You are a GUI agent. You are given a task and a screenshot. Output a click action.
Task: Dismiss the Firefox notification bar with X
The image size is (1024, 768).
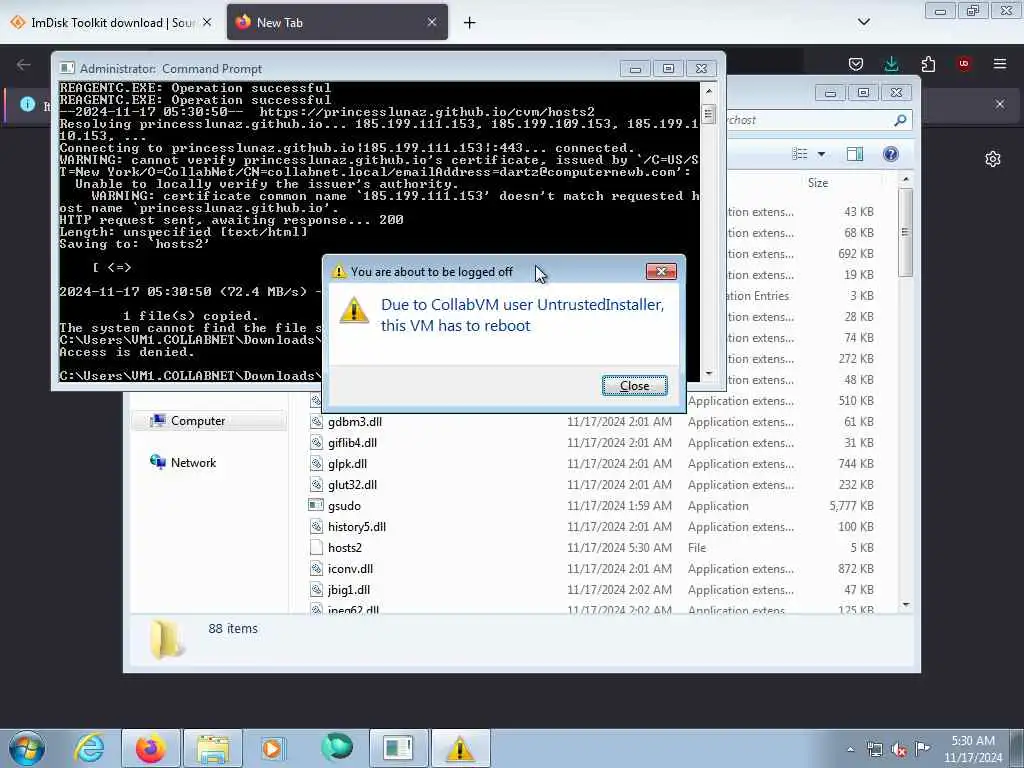1000,104
